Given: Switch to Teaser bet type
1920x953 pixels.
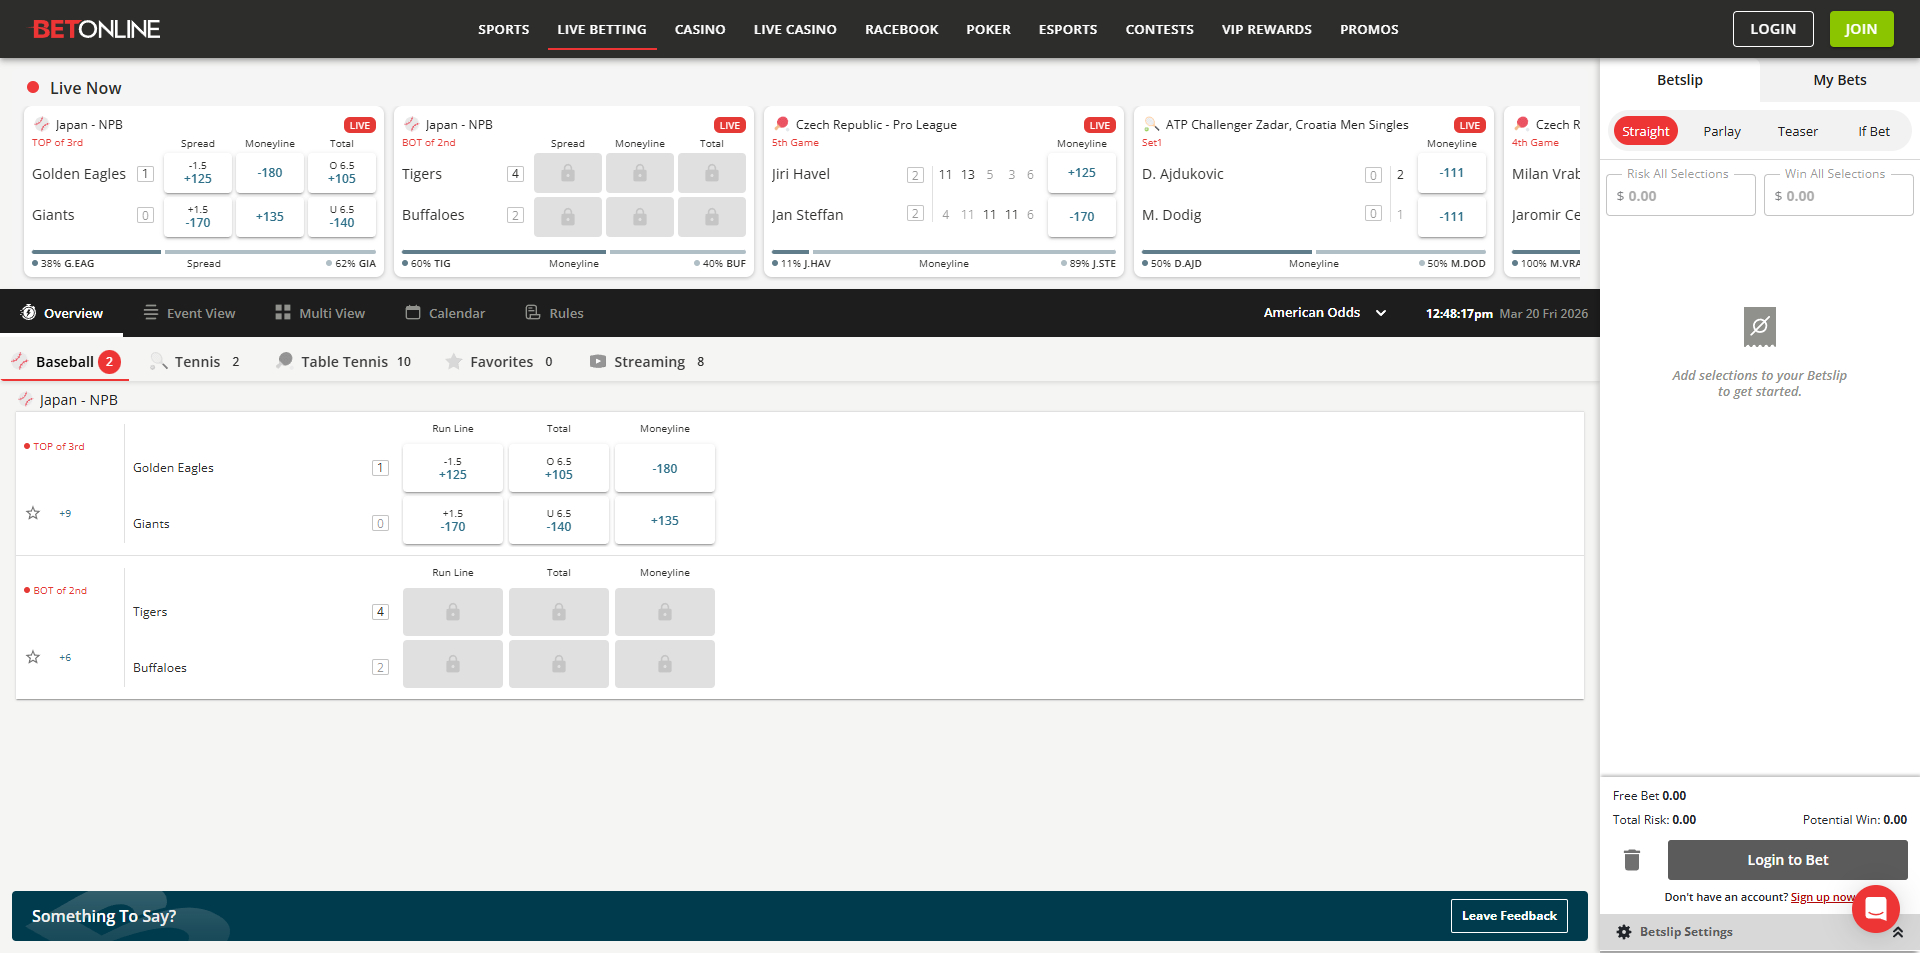Looking at the screenshot, I should (x=1797, y=131).
